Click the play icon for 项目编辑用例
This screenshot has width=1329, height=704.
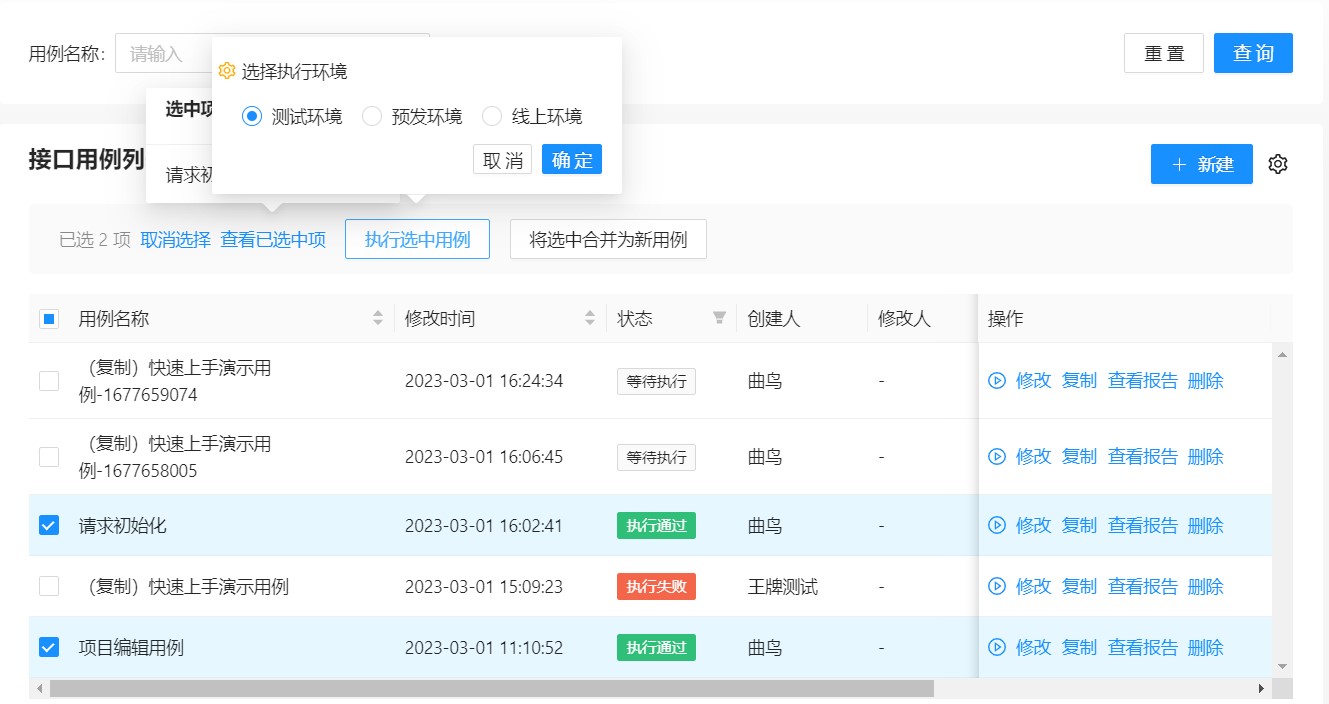click(x=996, y=647)
